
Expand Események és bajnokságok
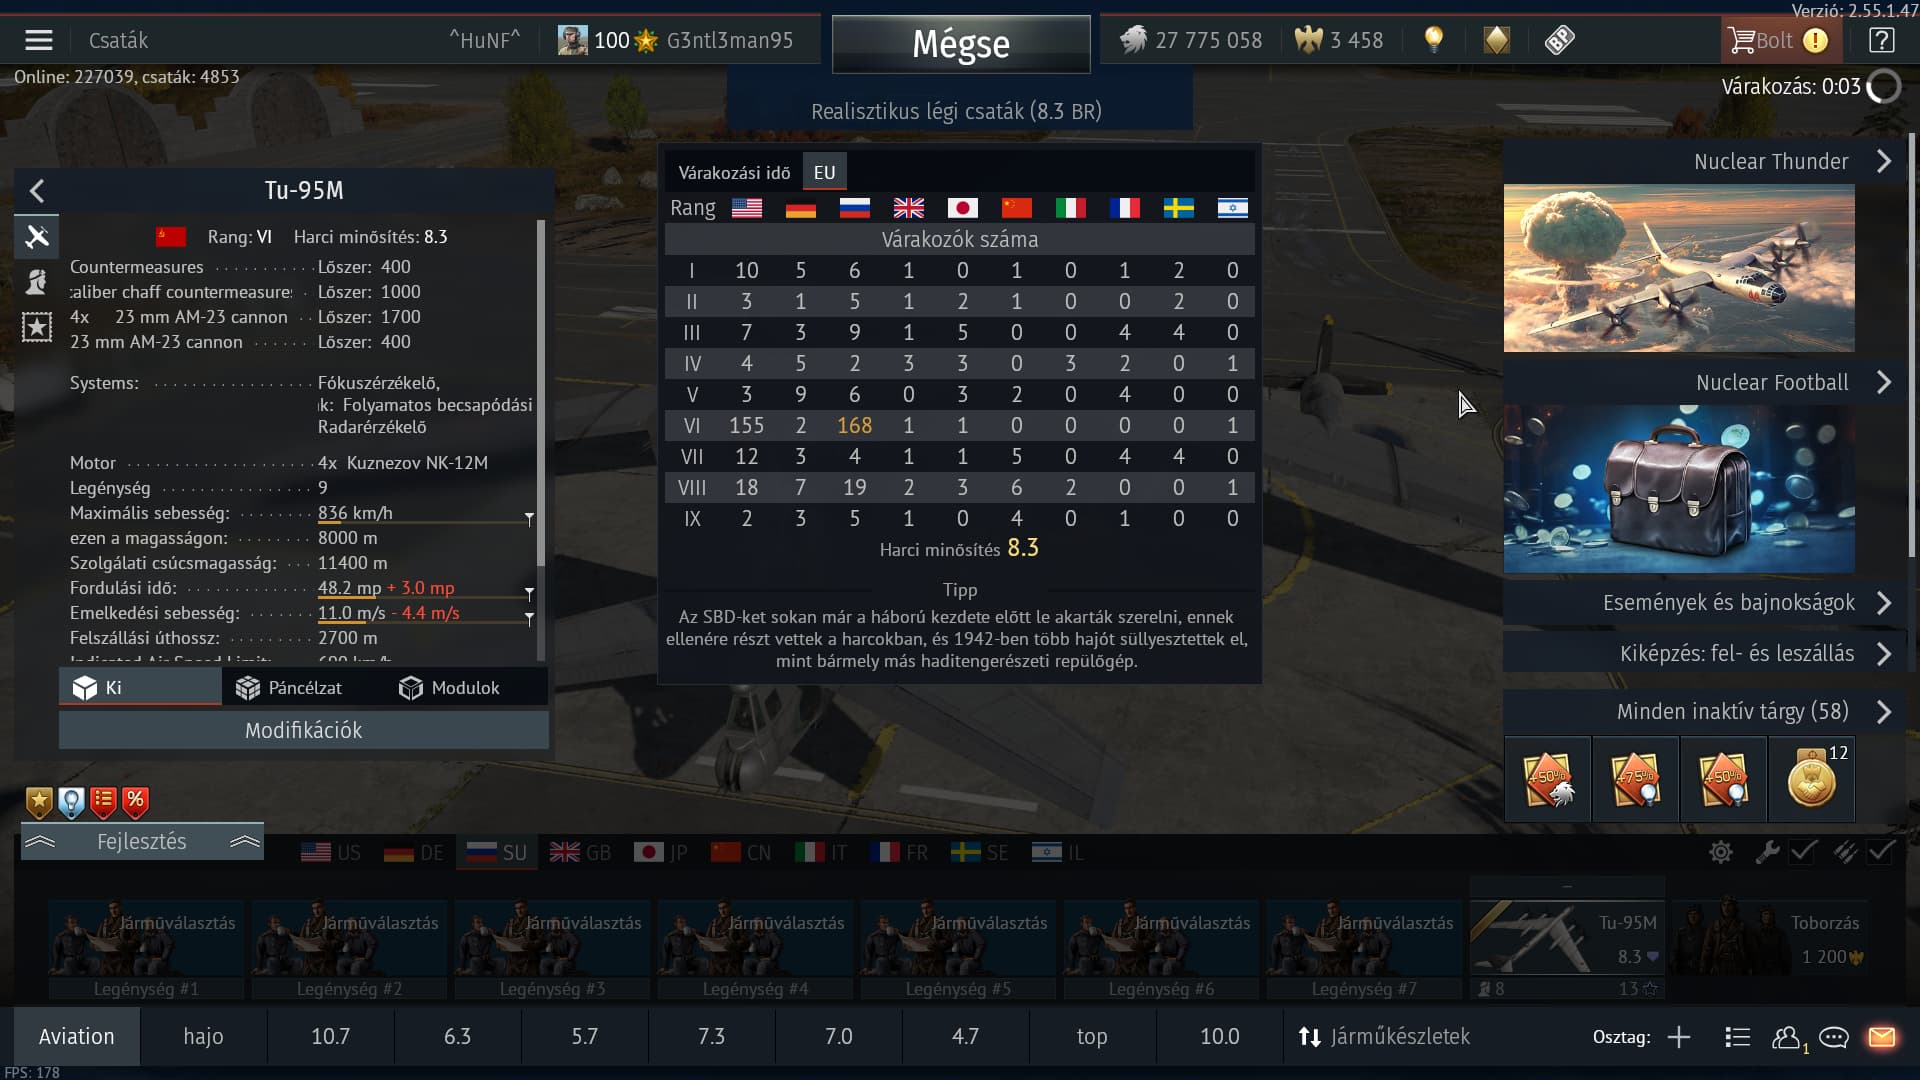click(x=1747, y=602)
